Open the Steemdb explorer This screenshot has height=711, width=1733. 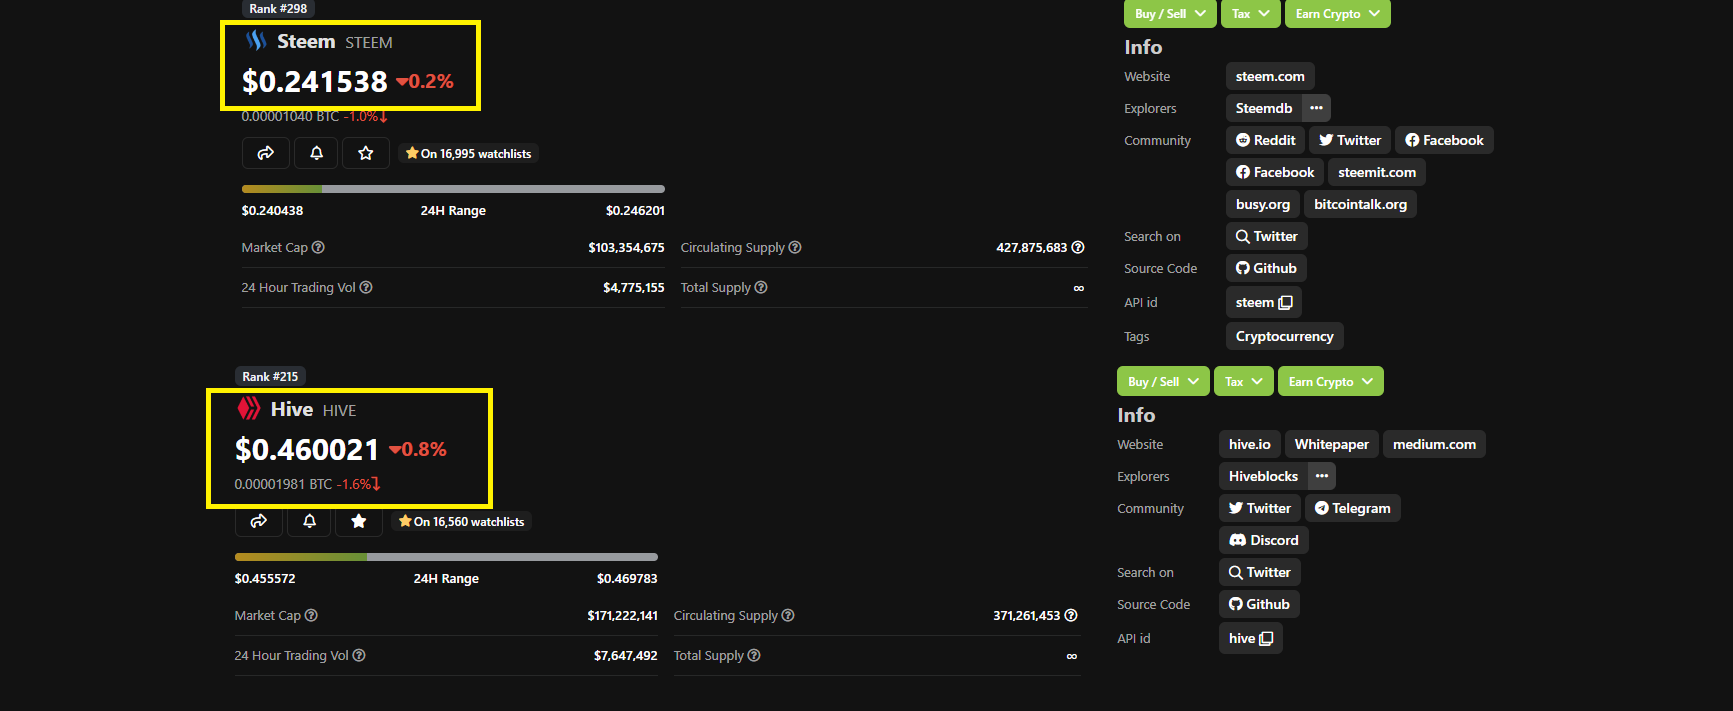(x=1264, y=108)
